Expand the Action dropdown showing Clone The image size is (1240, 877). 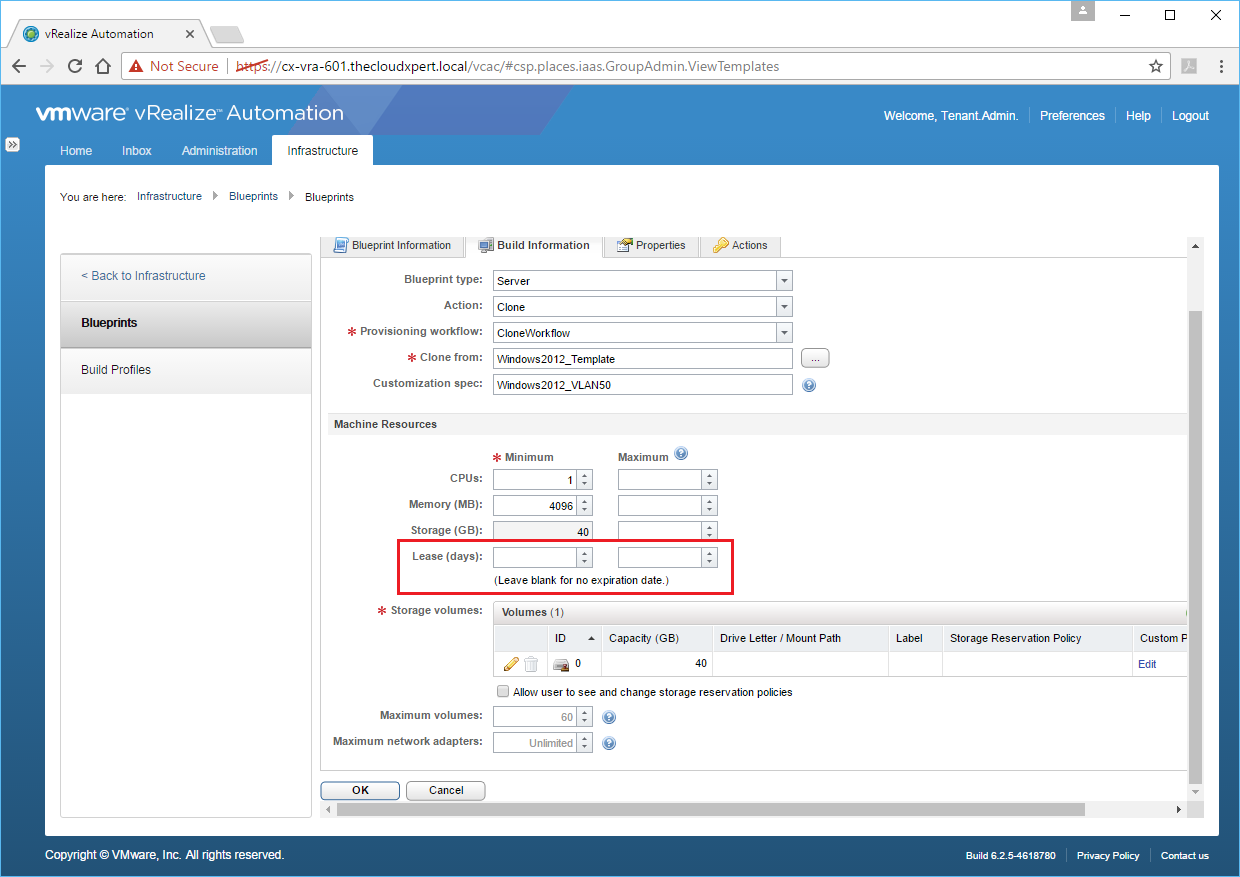(784, 307)
